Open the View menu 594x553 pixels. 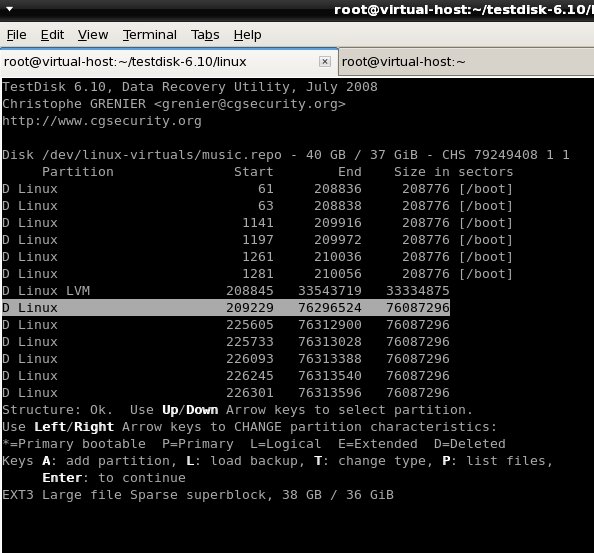pos(93,35)
